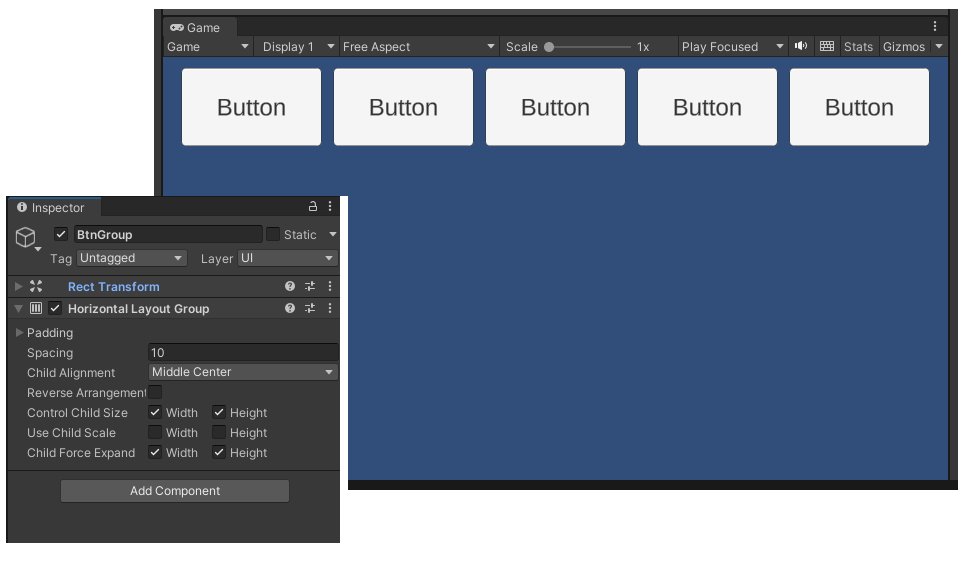Viewport: 965px width, 569px height.
Task: Open the Child Alignment dropdown
Action: point(243,372)
